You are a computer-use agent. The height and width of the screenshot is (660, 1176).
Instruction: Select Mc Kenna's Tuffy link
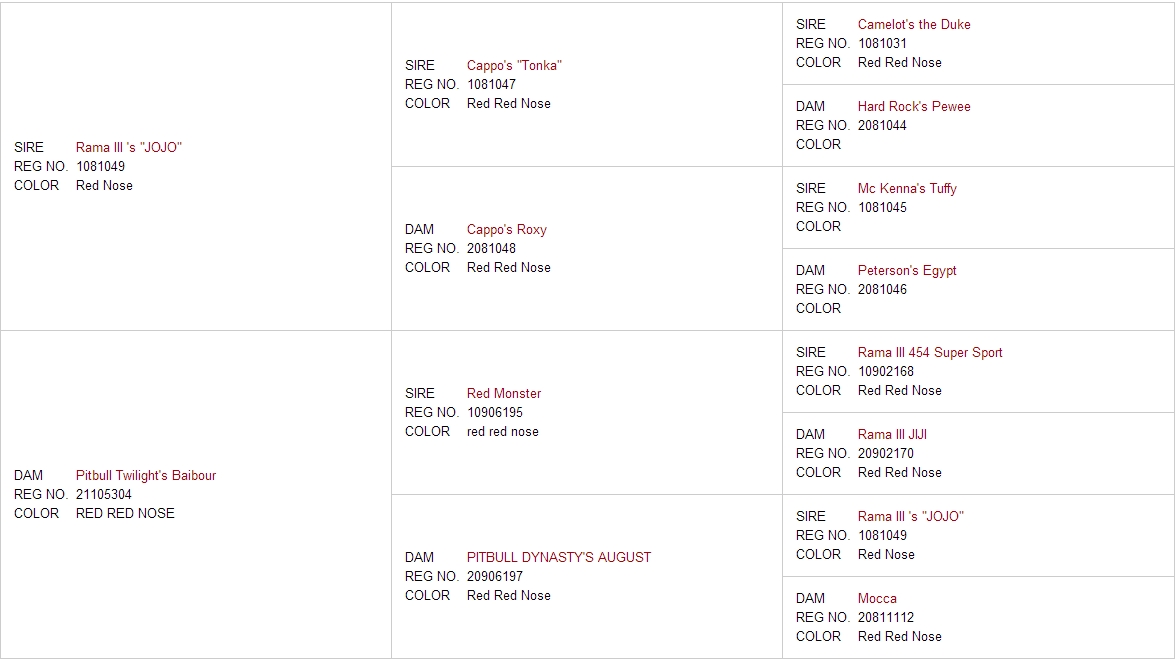(907, 189)
